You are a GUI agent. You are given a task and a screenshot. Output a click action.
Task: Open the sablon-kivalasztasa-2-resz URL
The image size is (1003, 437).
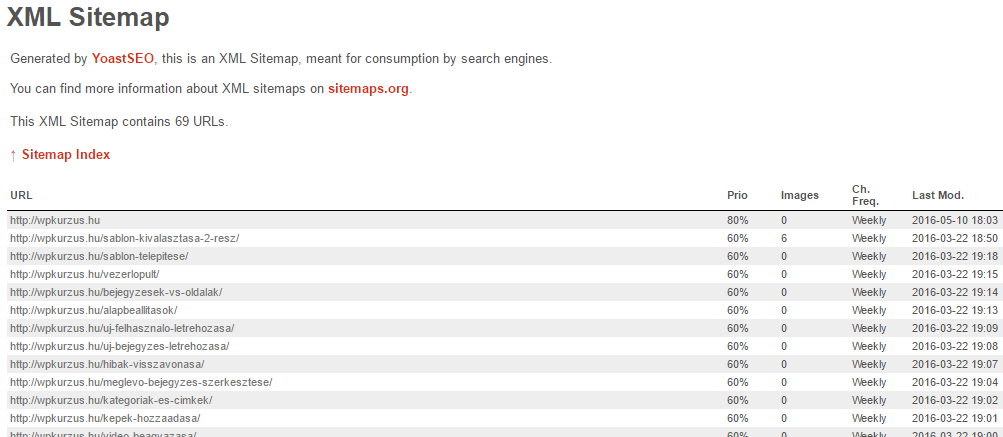tap(124, 238)
